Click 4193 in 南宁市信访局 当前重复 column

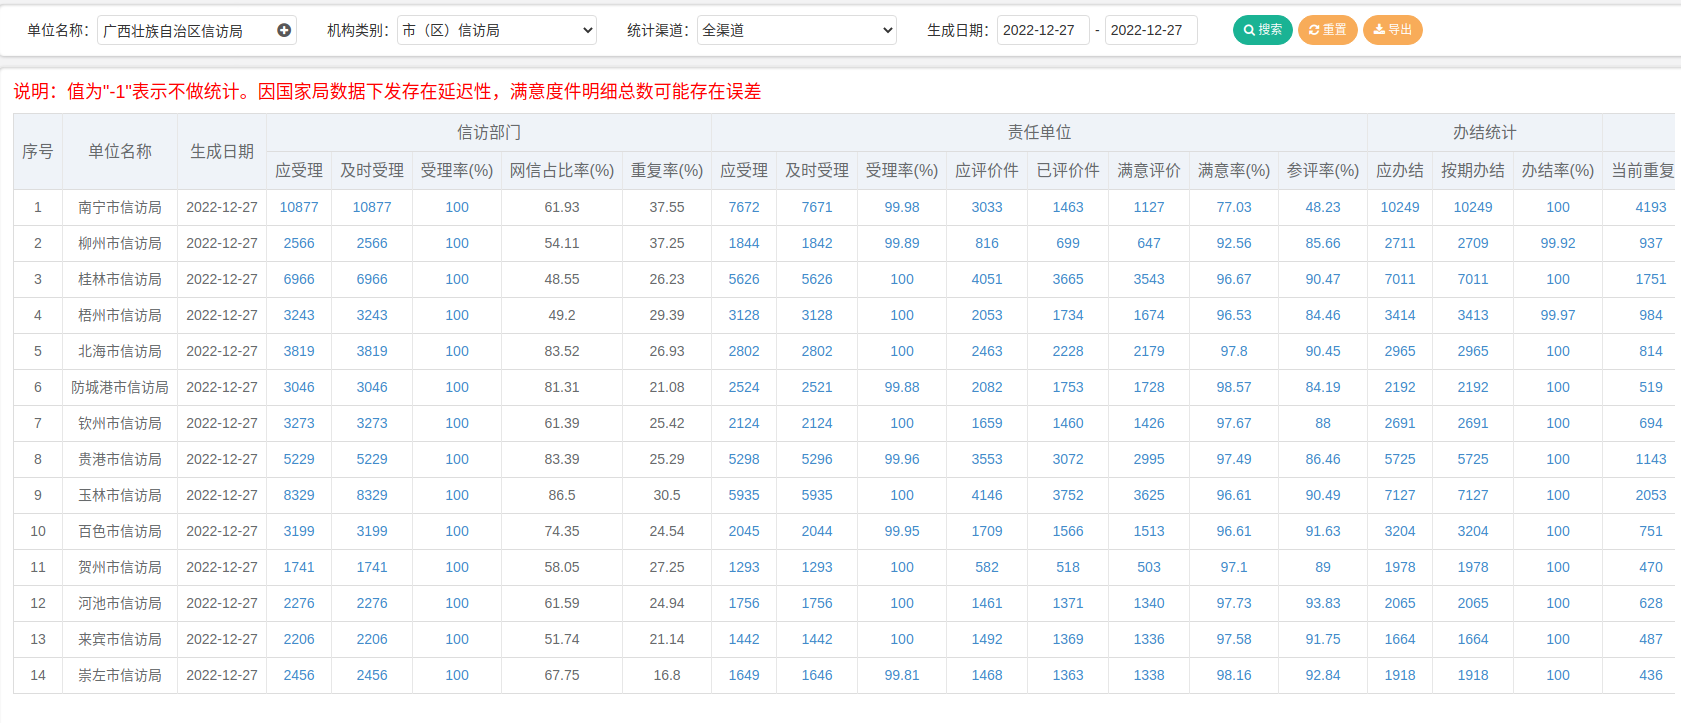point(1651,207)
